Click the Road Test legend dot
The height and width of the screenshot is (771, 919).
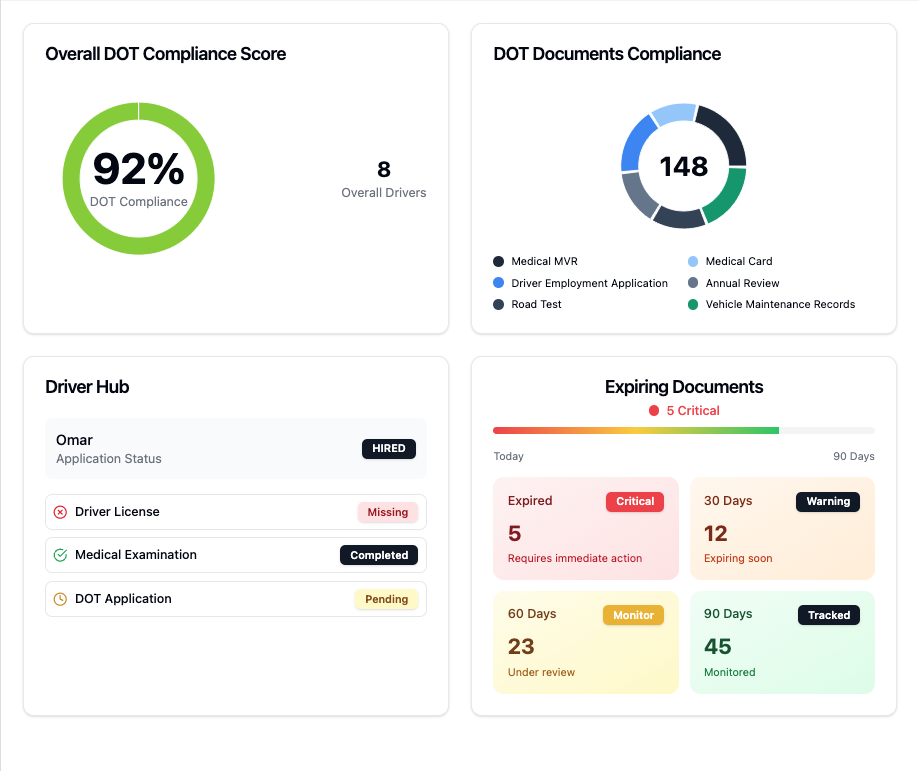pos(500,304)
